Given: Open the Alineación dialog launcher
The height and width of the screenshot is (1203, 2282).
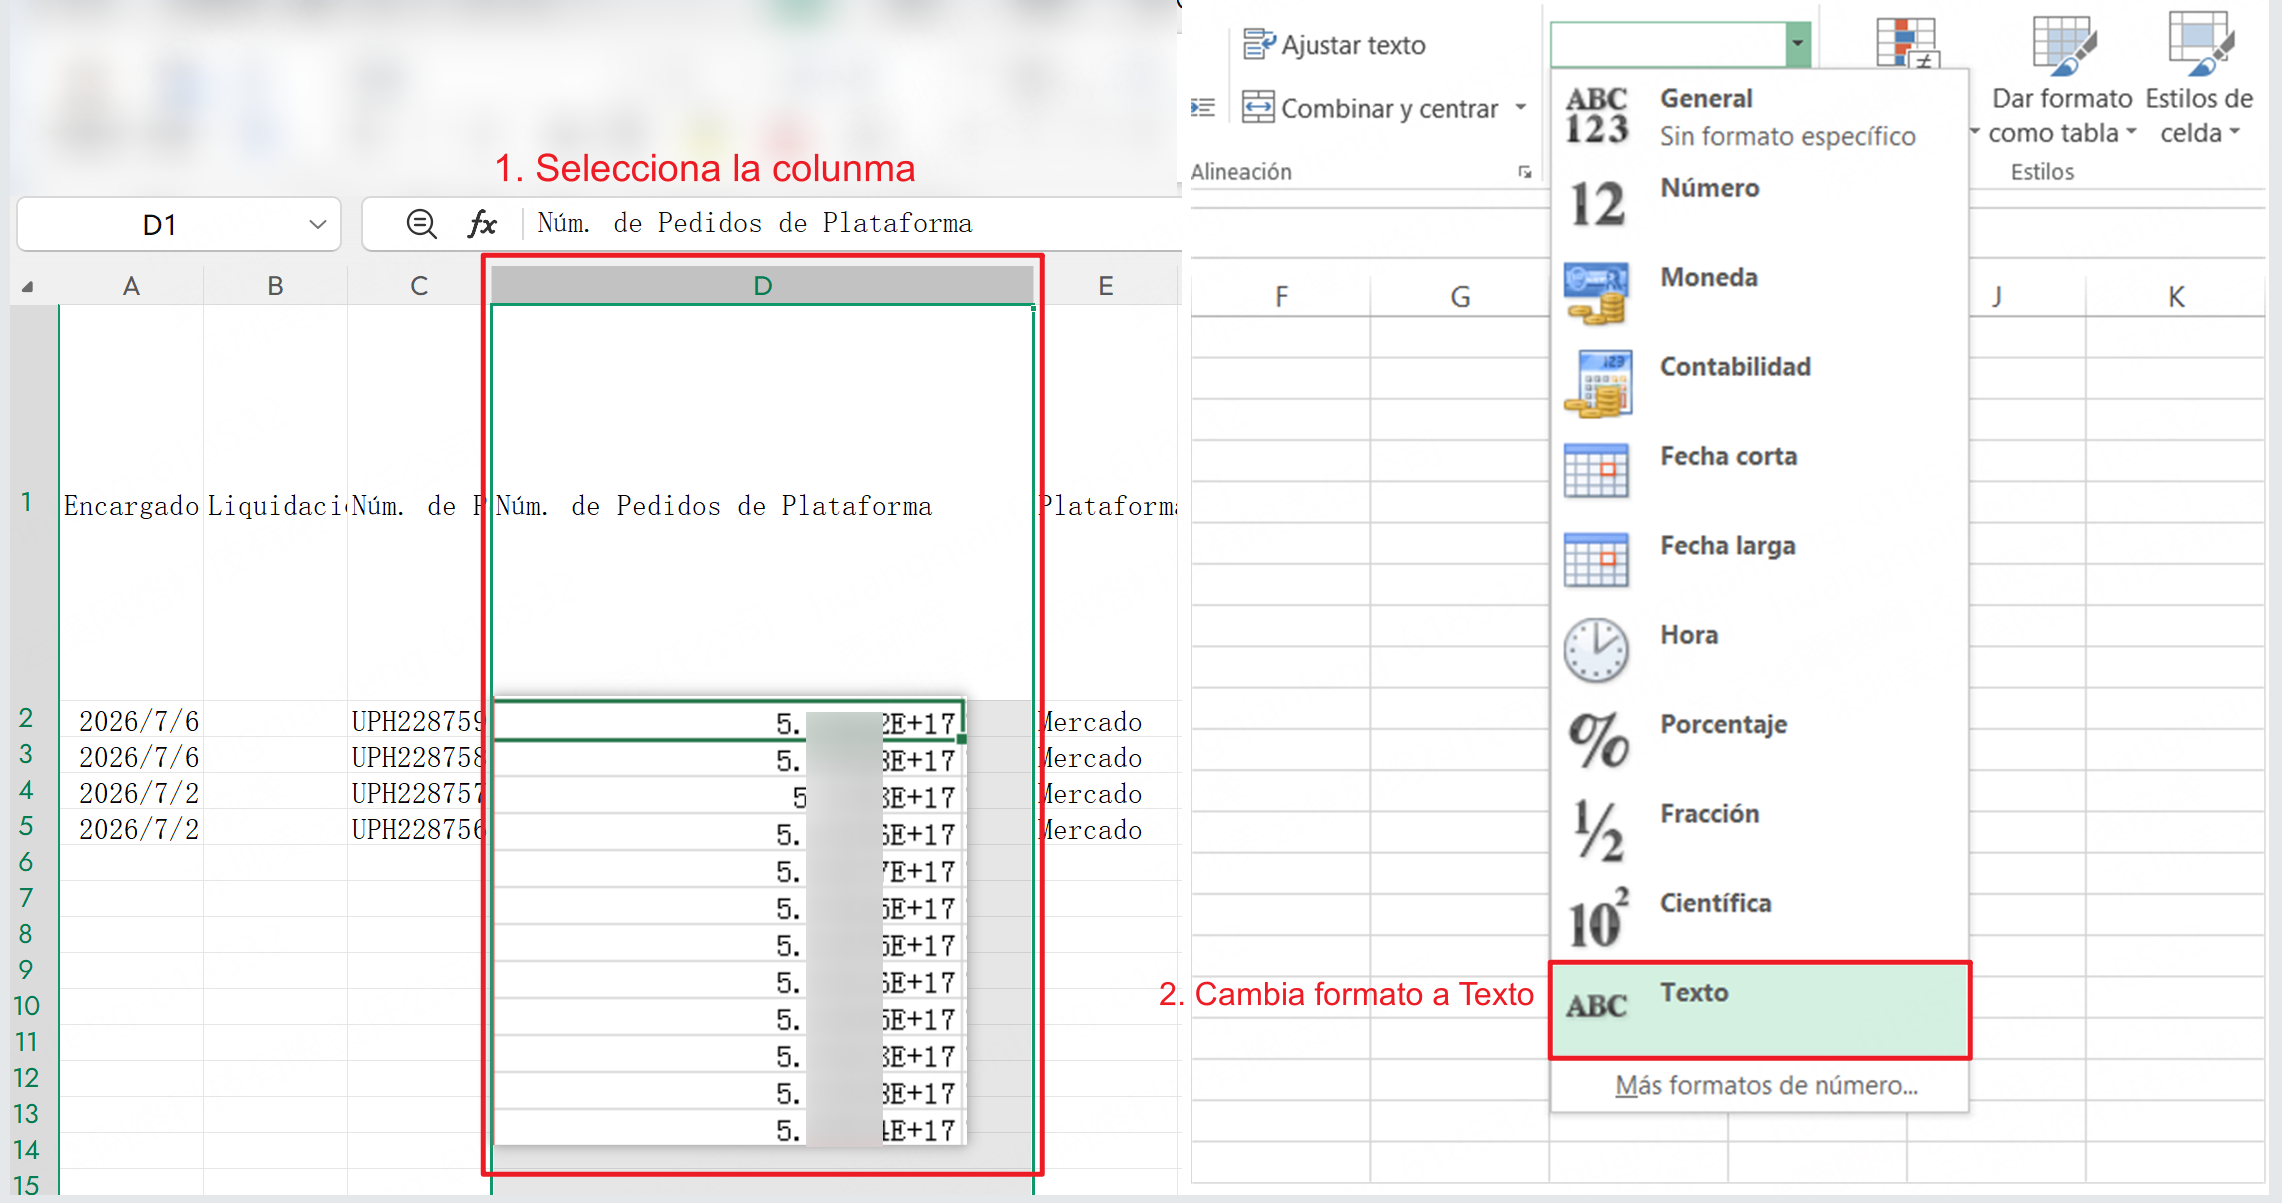Looking at the screenshot, I should tap(1525, 172).
